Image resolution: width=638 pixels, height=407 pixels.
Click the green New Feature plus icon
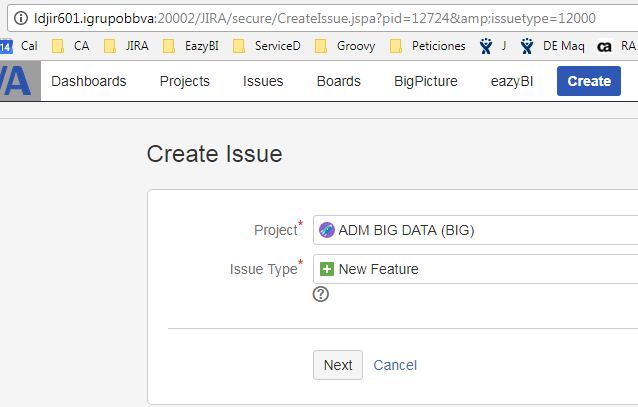[x=327, y=269]
